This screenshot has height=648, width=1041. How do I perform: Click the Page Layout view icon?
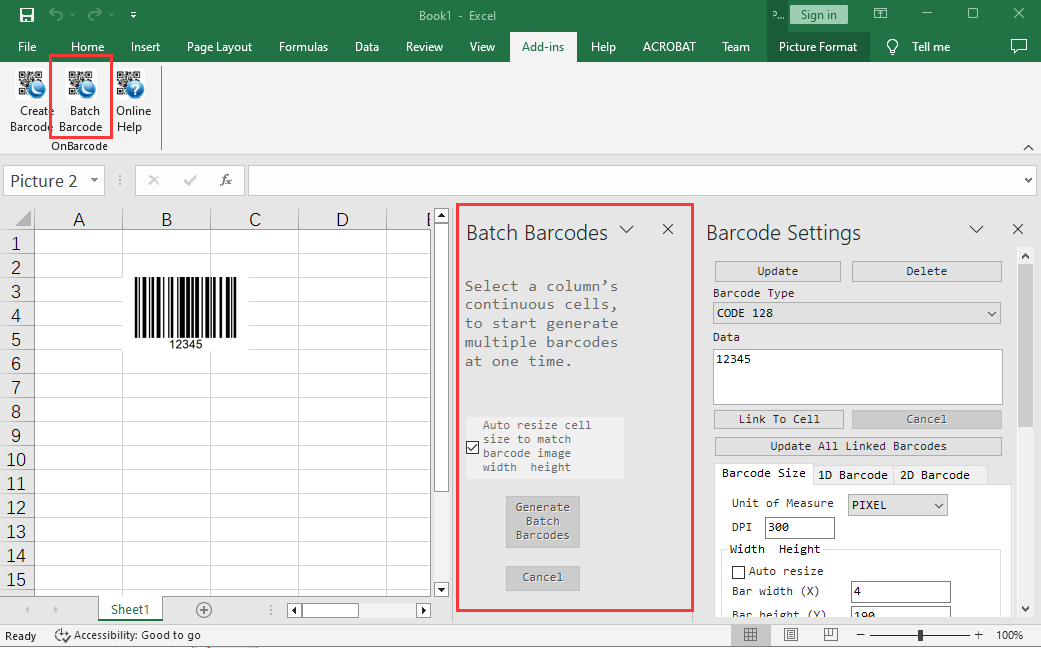[x=790, y=634]
